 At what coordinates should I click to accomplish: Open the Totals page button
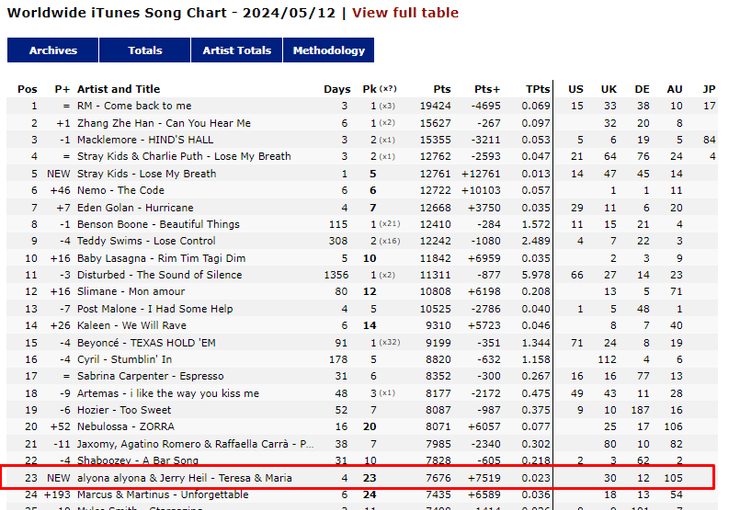pyautogui.click(x=145, y=51)
